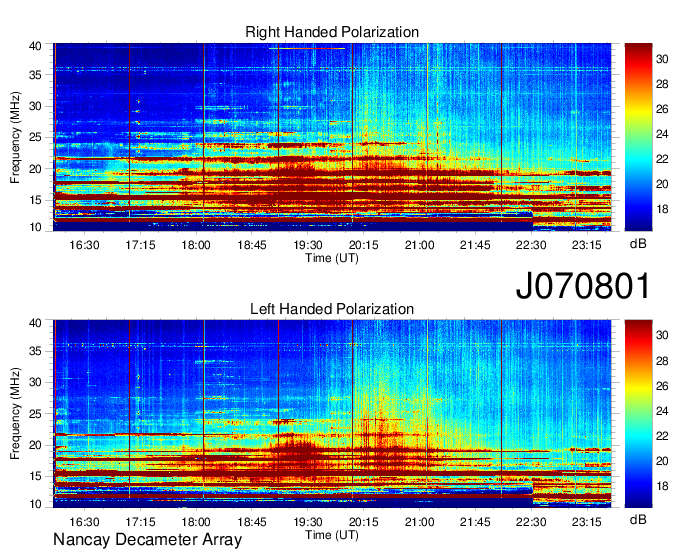The image size is (680, 552).
Task: Click the 22 dB value on Left Handed colorbar
Action: 662,436
